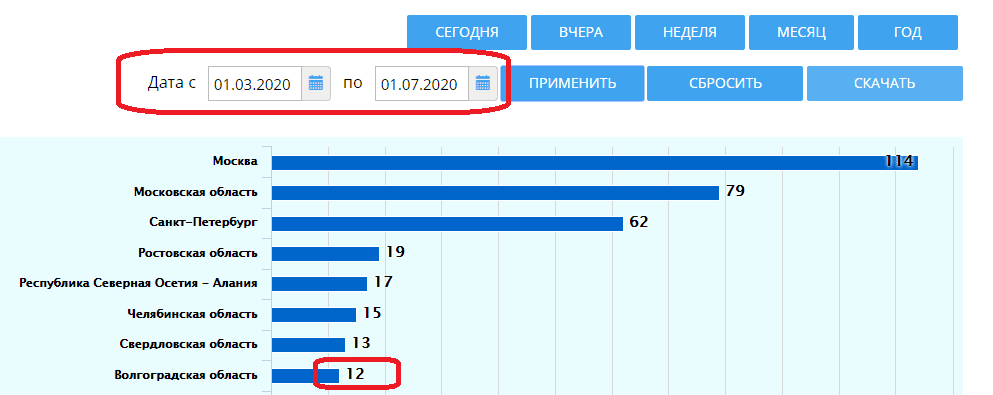This screenshot has width=993, height=395.
Task: Click the end date field showing 01.07.2020
Action: (422, 84)
